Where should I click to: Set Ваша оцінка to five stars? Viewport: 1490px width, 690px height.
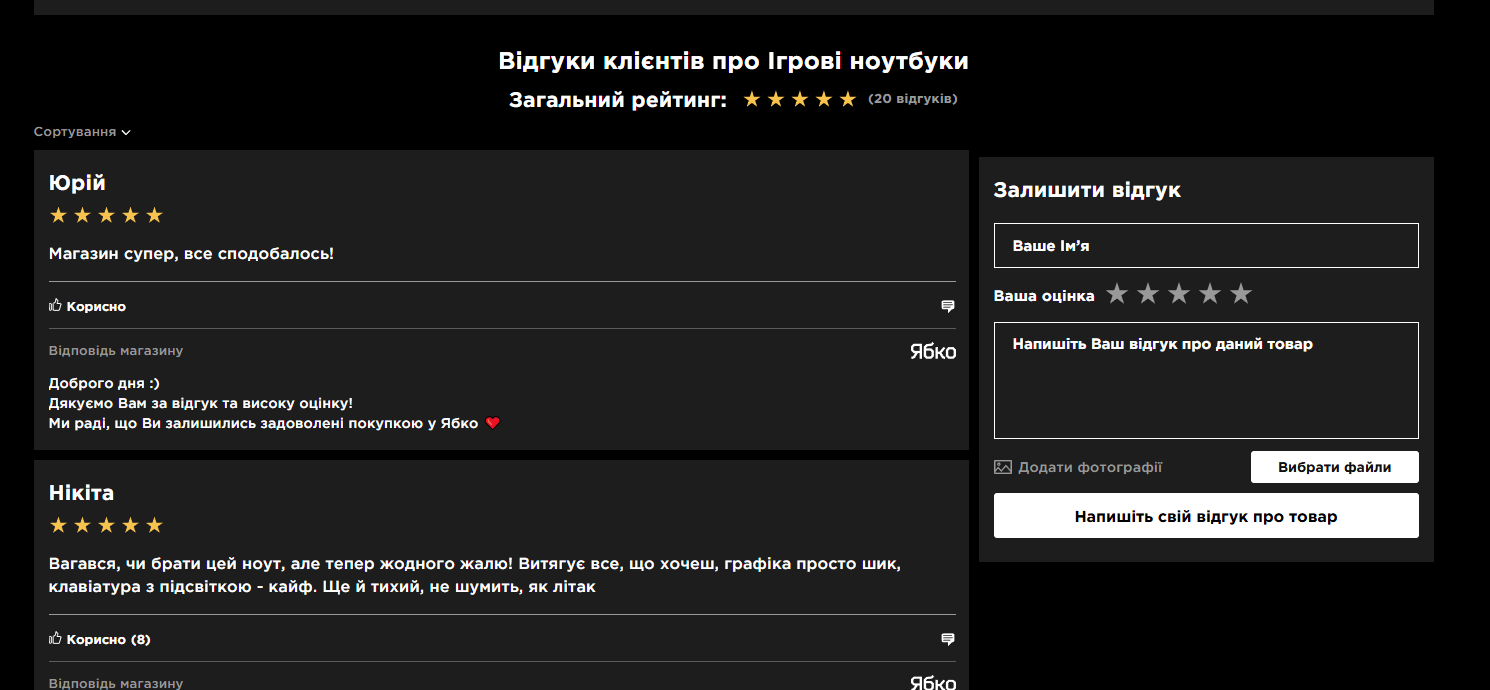click(x=1241, y=294)
